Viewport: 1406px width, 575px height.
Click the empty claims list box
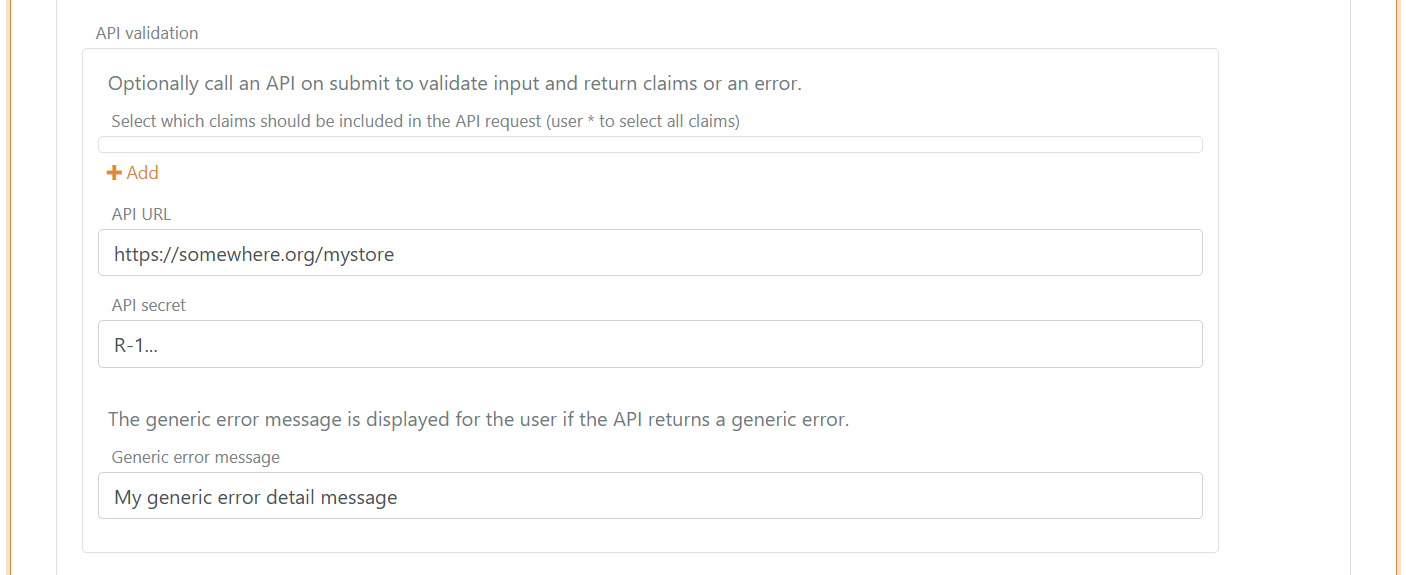tap(650, 145)
